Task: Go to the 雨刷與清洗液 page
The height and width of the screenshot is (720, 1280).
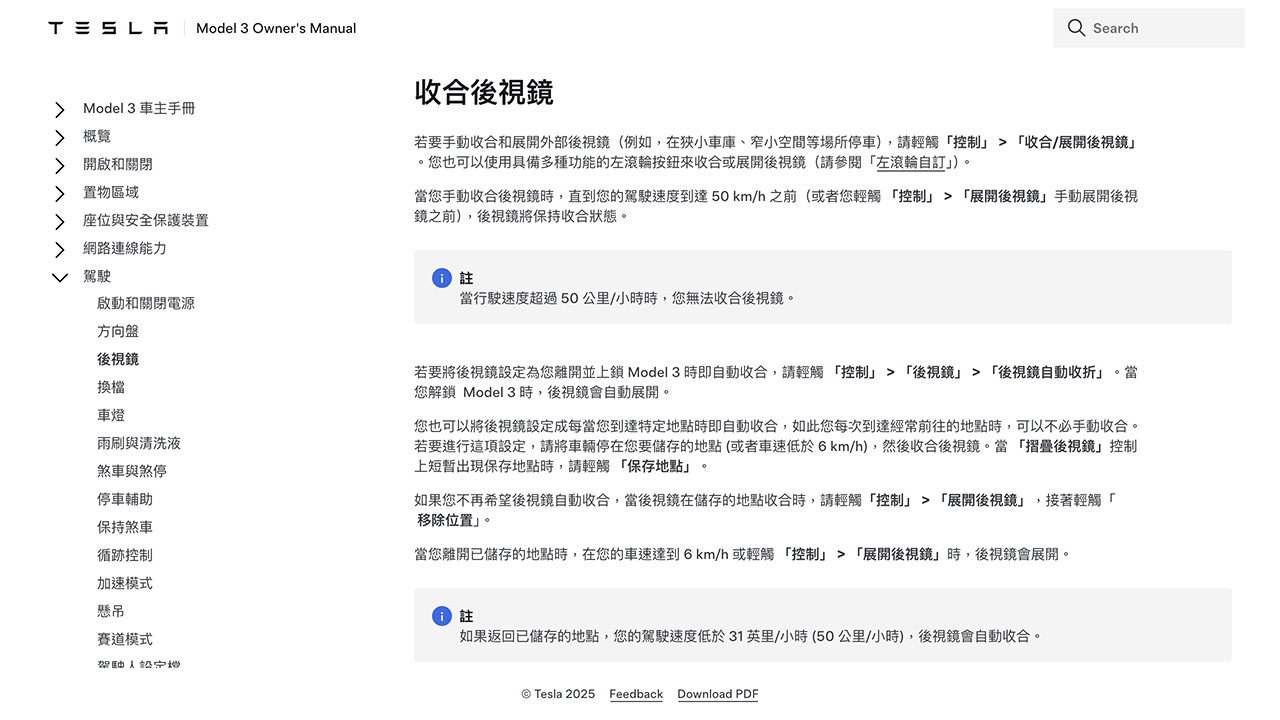Action: point(139,443)
